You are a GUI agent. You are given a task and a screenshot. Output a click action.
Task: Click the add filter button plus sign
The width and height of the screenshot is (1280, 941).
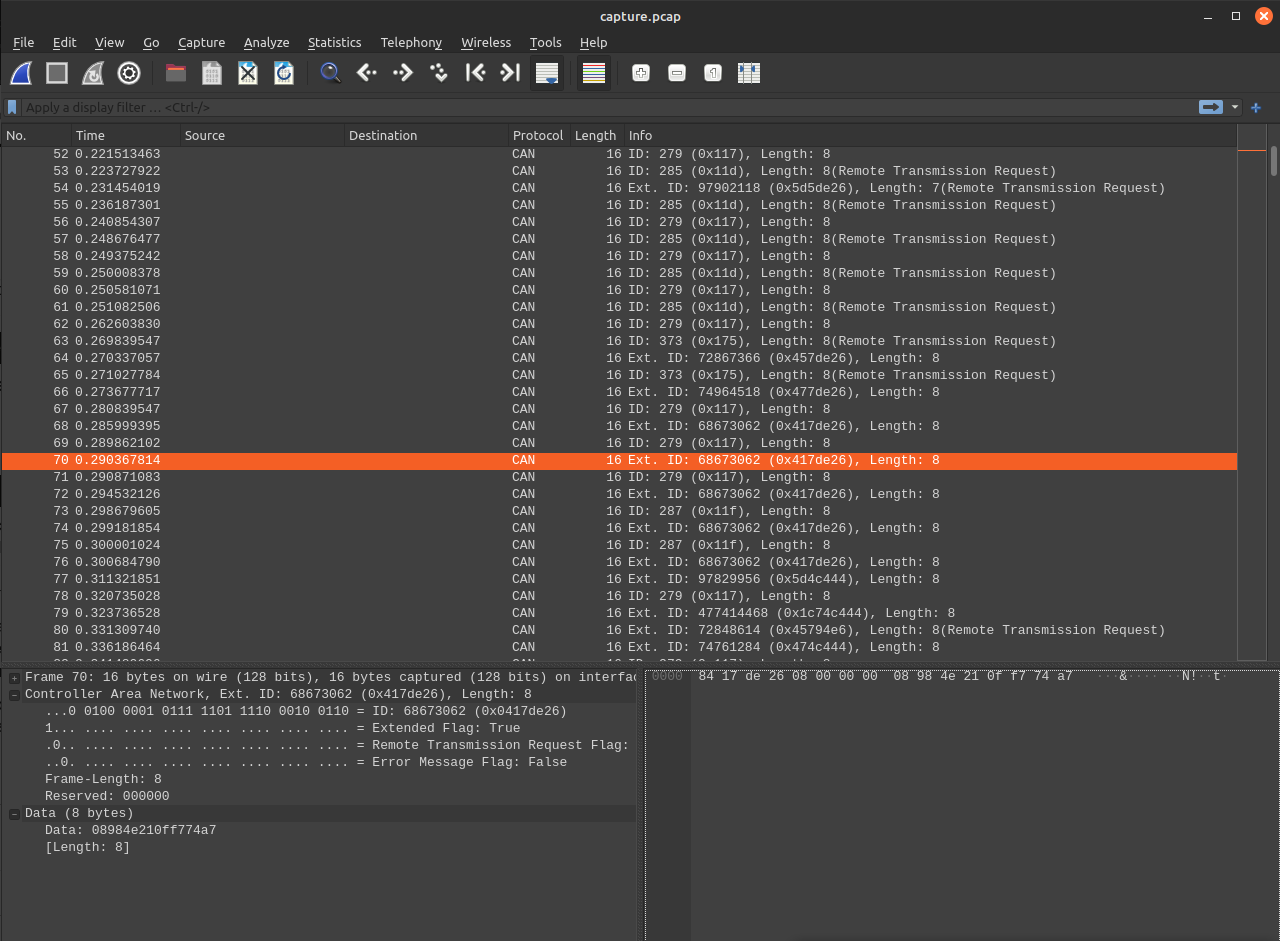(1256, 107)
